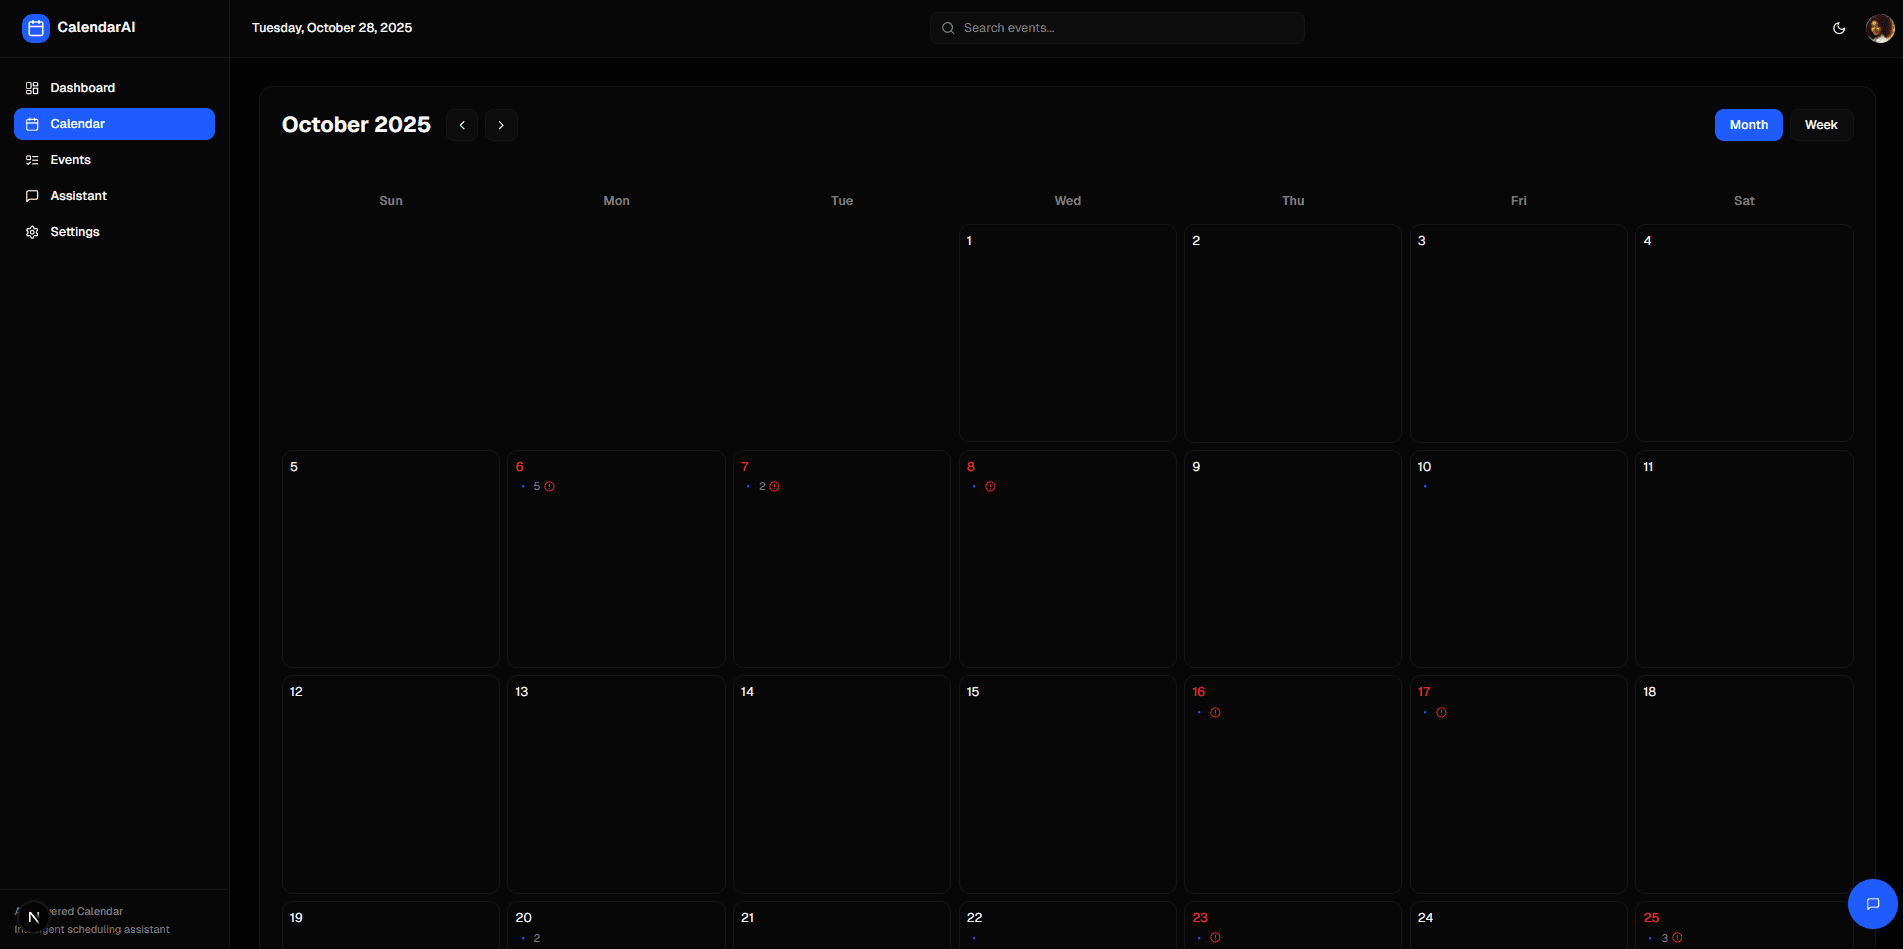Screen dimensions: 1903x949
Task: Go to previous month with left chevron
Action: (461, 124)
